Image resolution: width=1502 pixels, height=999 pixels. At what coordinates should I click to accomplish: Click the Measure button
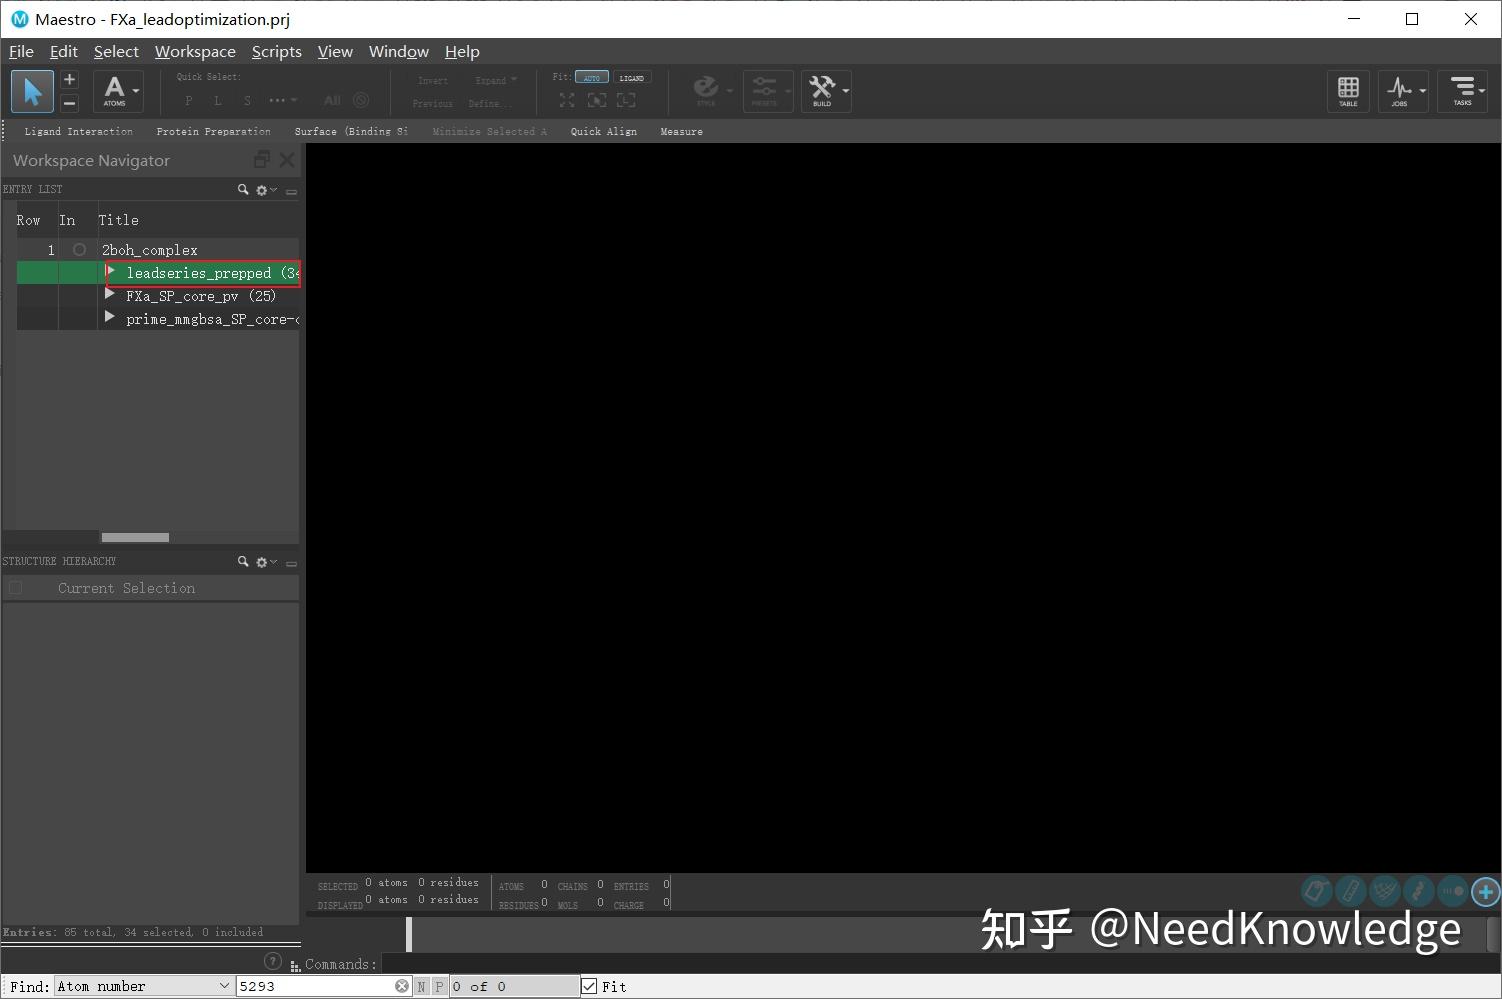click(681, 131)
